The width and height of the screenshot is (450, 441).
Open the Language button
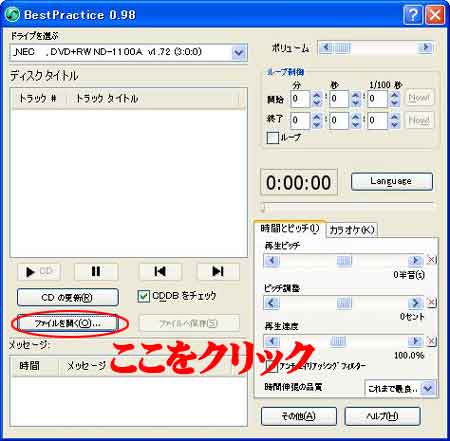392,181
